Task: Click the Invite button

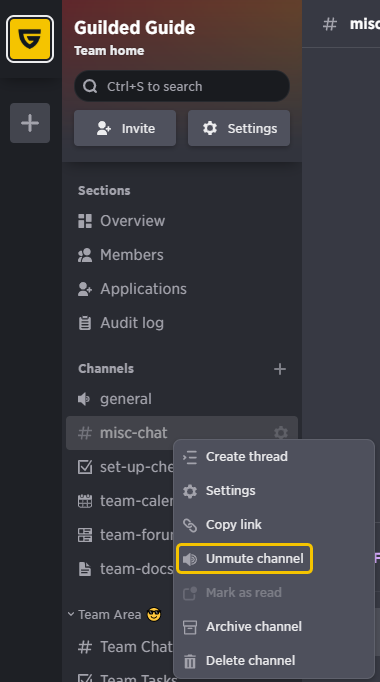Action: pyautogui.click(x=125, y=128)
